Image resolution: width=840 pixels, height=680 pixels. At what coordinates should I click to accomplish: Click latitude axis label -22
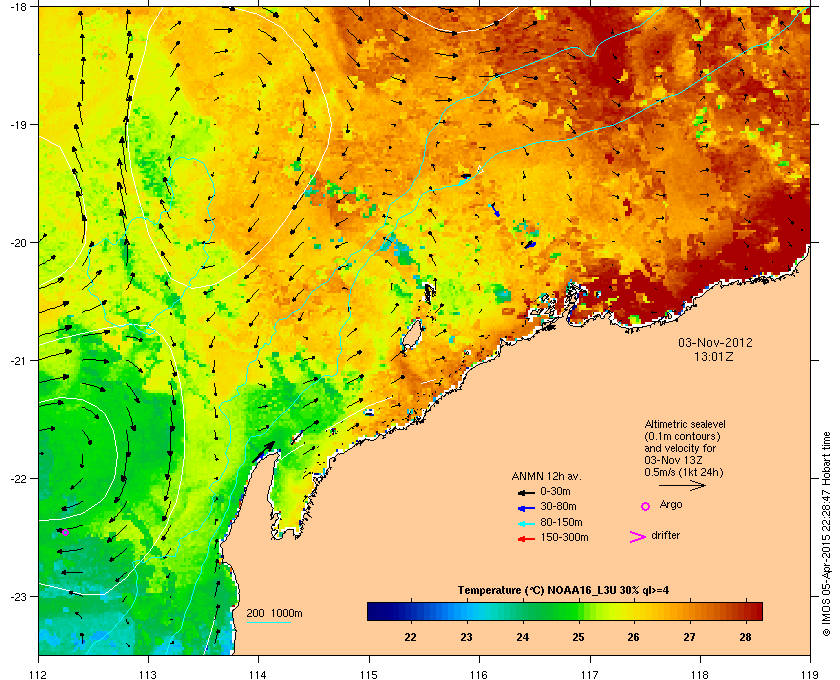(18, 479)
